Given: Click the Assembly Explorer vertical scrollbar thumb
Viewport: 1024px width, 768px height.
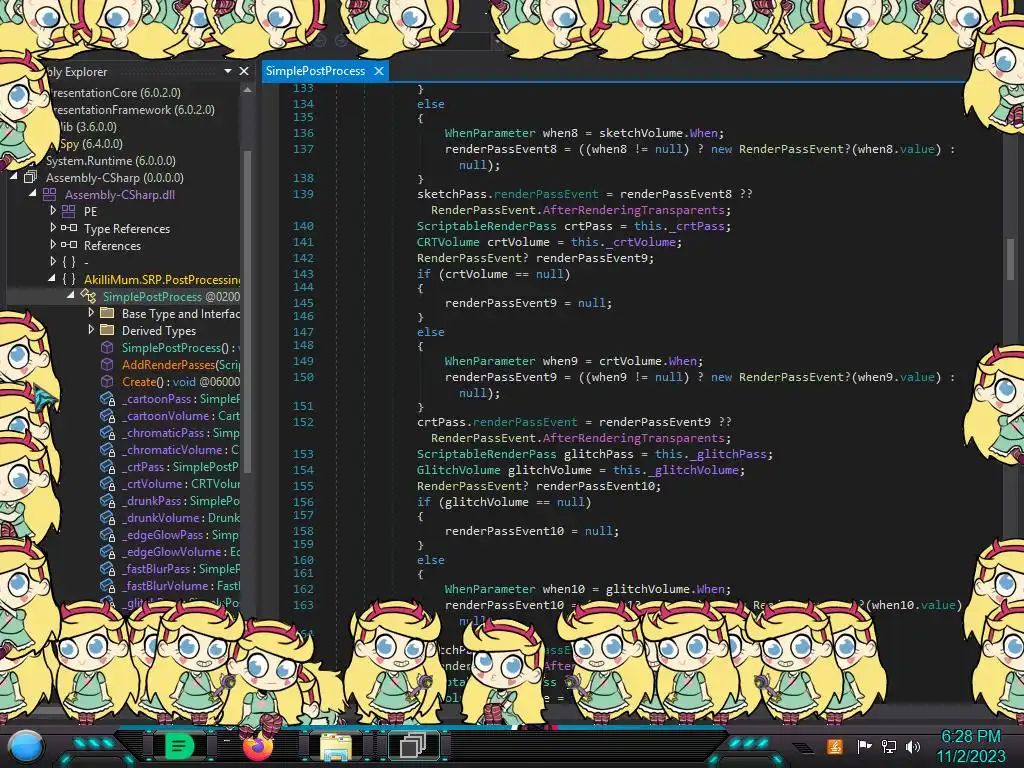Looking at the screenshot, I should pos(248,310).
